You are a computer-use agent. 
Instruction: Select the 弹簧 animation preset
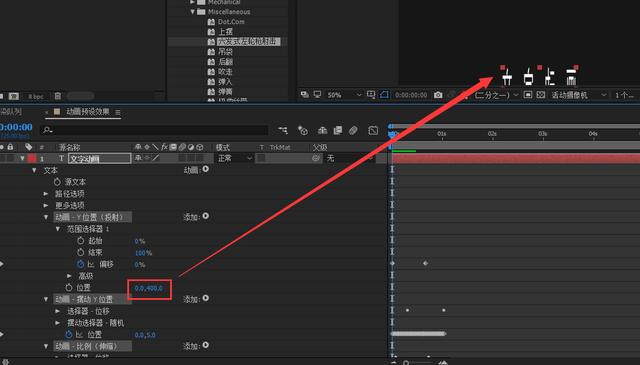pyautogui.click(x=225, y=91)
